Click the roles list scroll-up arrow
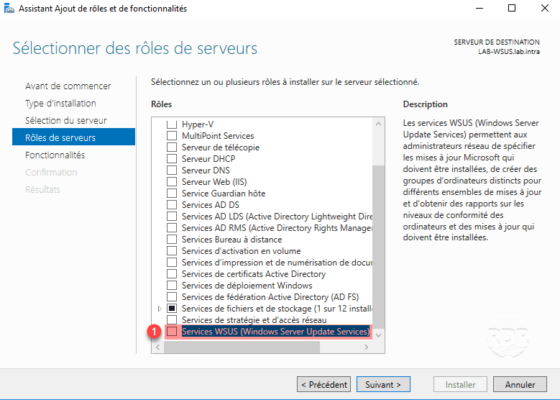The width and height of the screenshot is (560, 400). tap(379, 124)
